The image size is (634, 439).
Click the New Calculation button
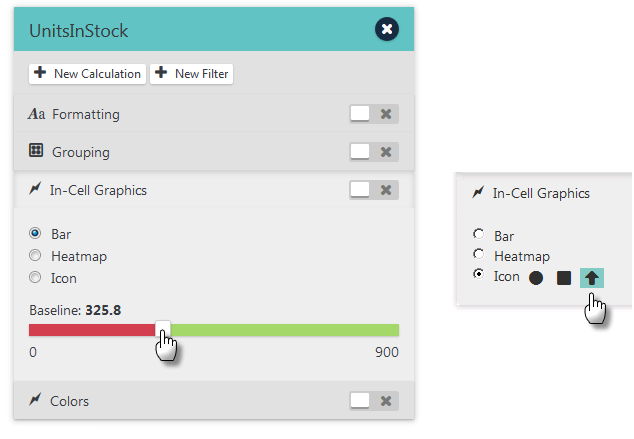coord(87,74)
